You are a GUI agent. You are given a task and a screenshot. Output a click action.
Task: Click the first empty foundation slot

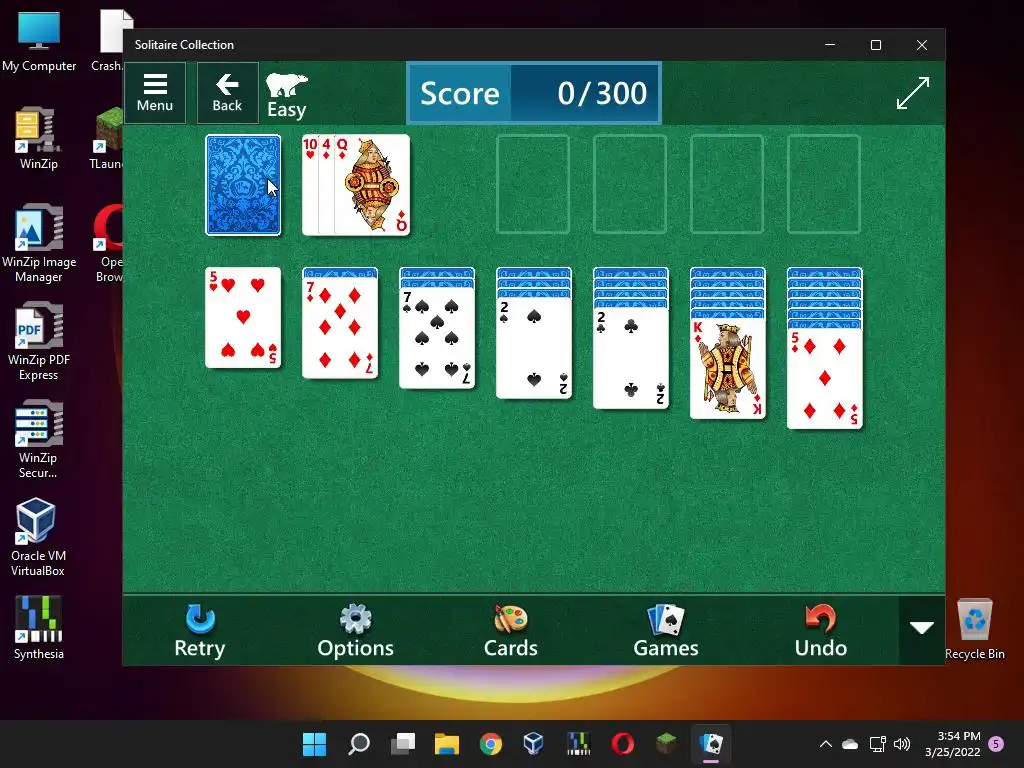pos(533,184)
